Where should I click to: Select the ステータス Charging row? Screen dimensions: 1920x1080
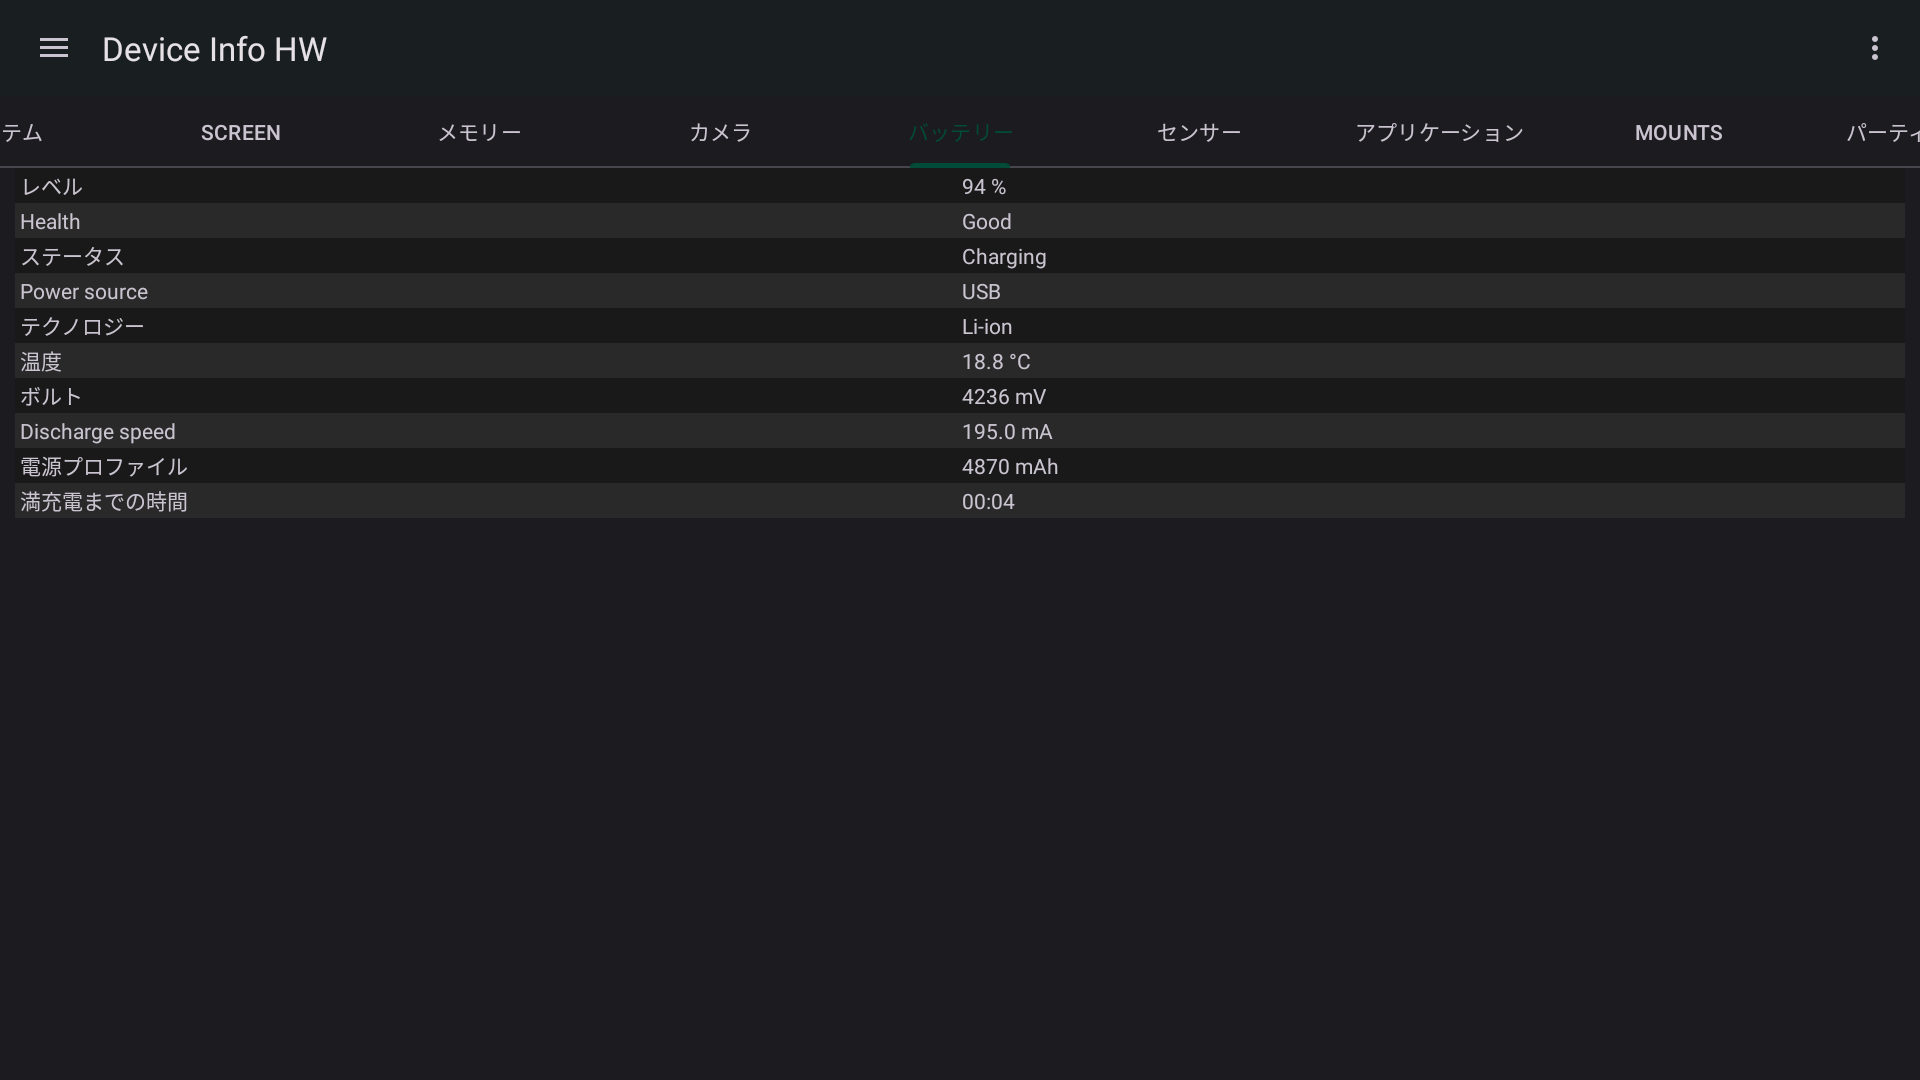pos(960,257)
